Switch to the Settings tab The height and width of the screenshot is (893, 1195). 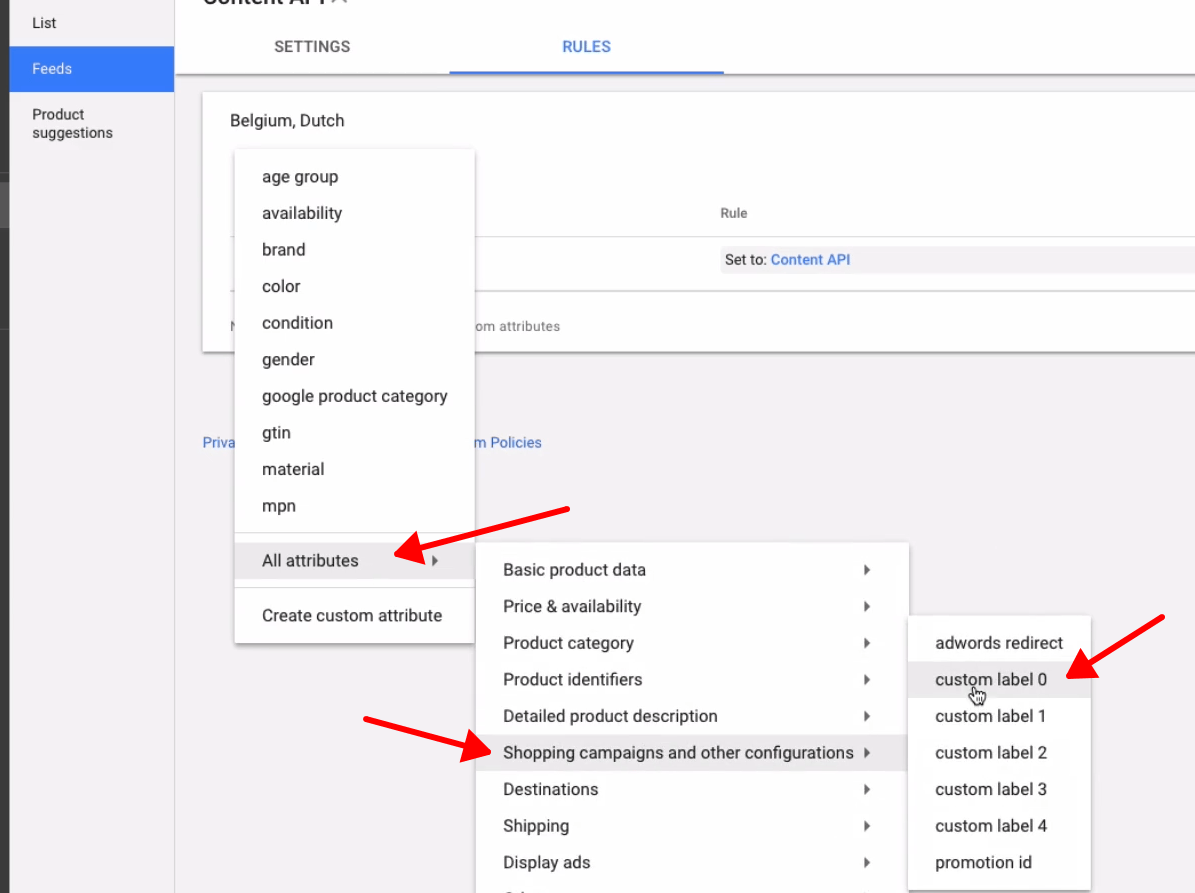tap(312, 47)
